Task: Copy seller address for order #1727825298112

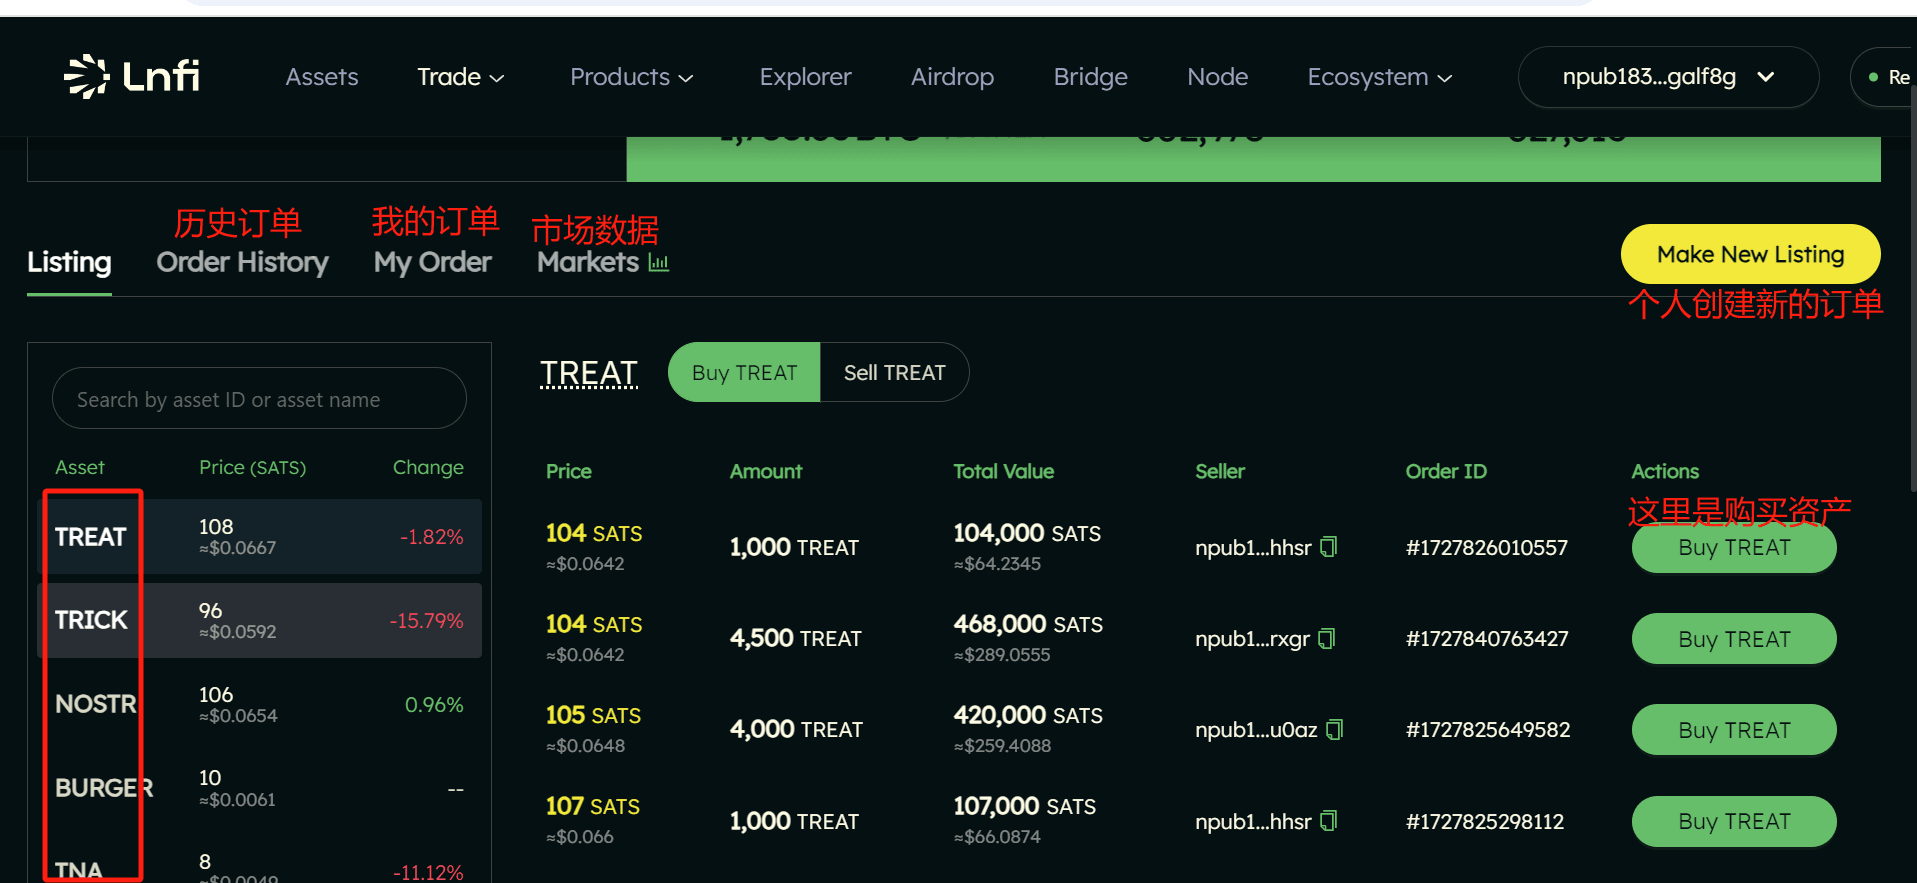Action: point(1328,821)
